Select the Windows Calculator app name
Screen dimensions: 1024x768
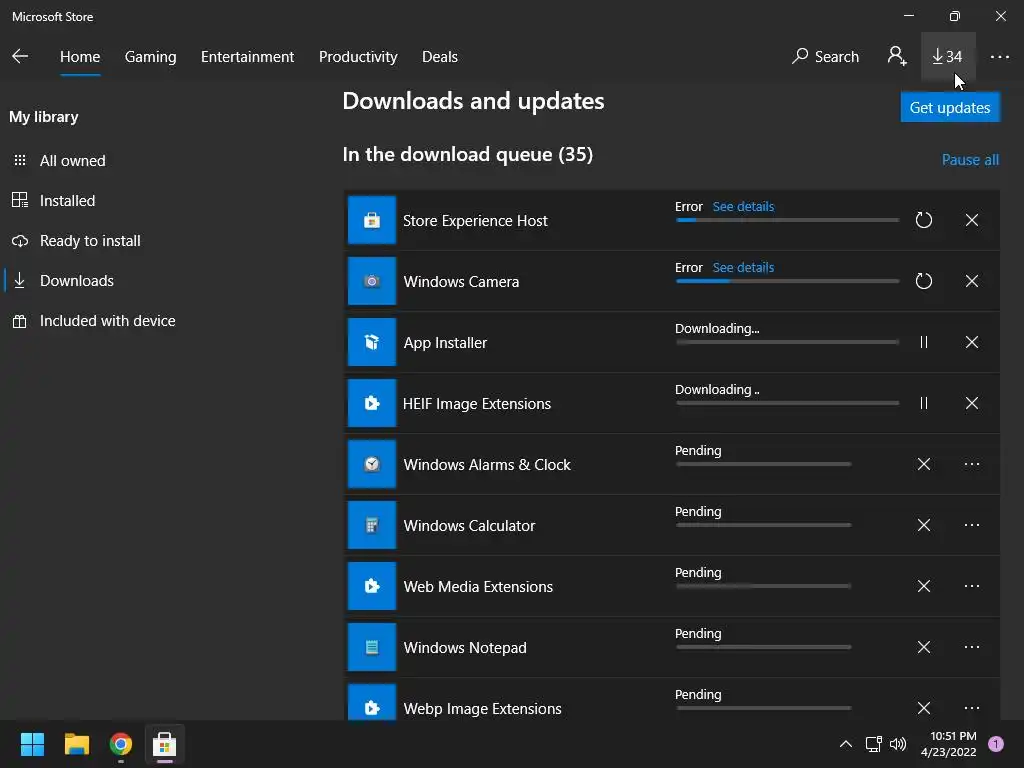(x=469, y=526)
